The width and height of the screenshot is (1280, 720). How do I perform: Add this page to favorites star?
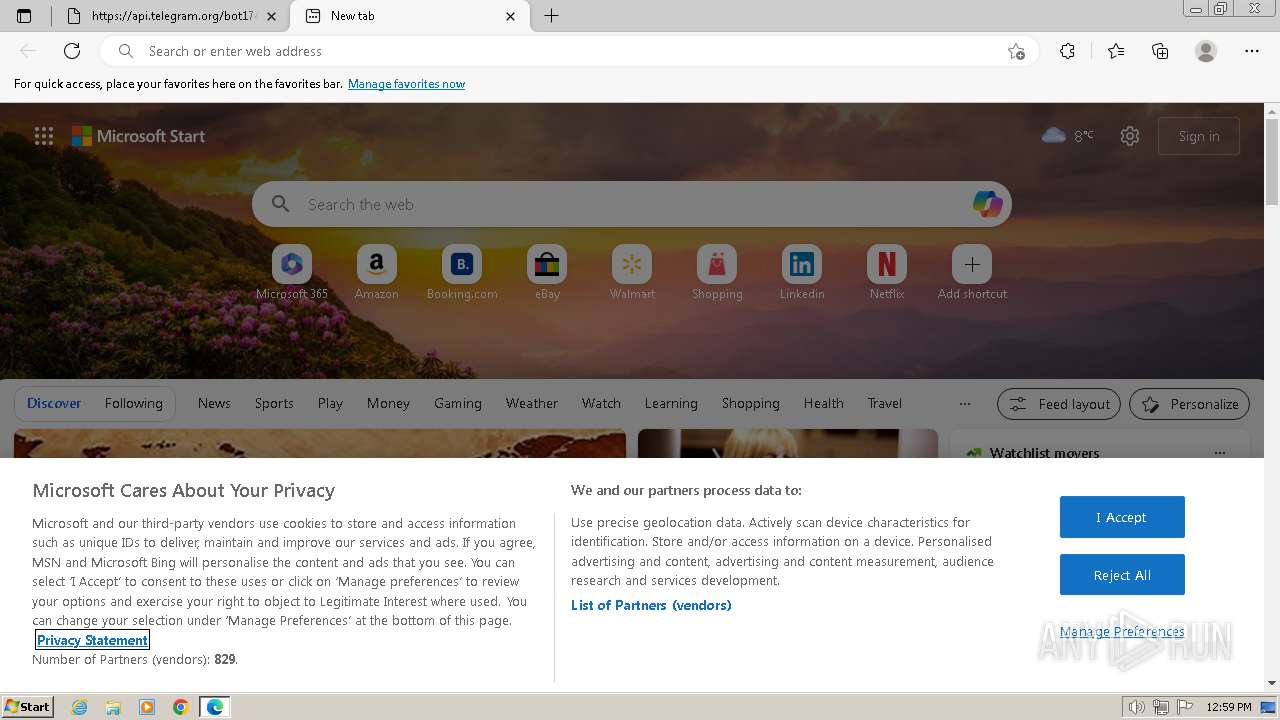pyautogui.click(x=1016, y=51)
